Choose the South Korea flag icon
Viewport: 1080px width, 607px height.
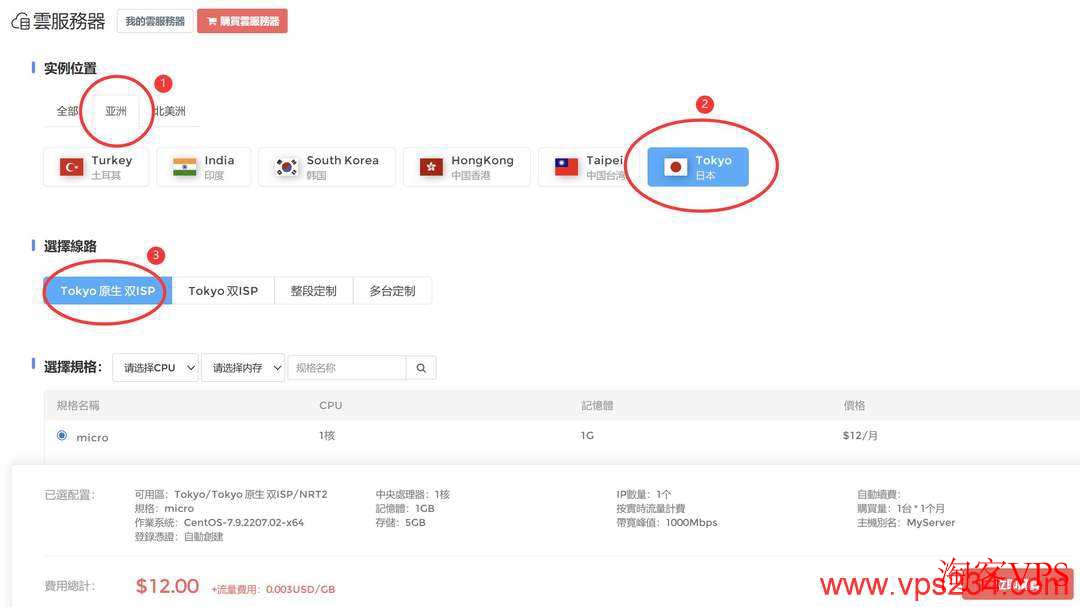(286, 166)
